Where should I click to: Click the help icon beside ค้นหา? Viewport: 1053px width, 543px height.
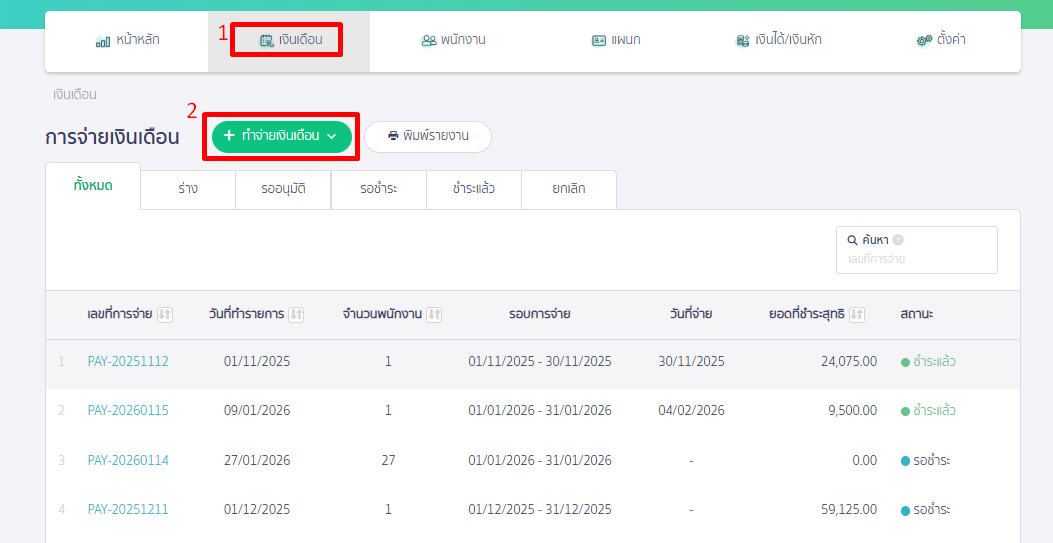click(898, 240)
